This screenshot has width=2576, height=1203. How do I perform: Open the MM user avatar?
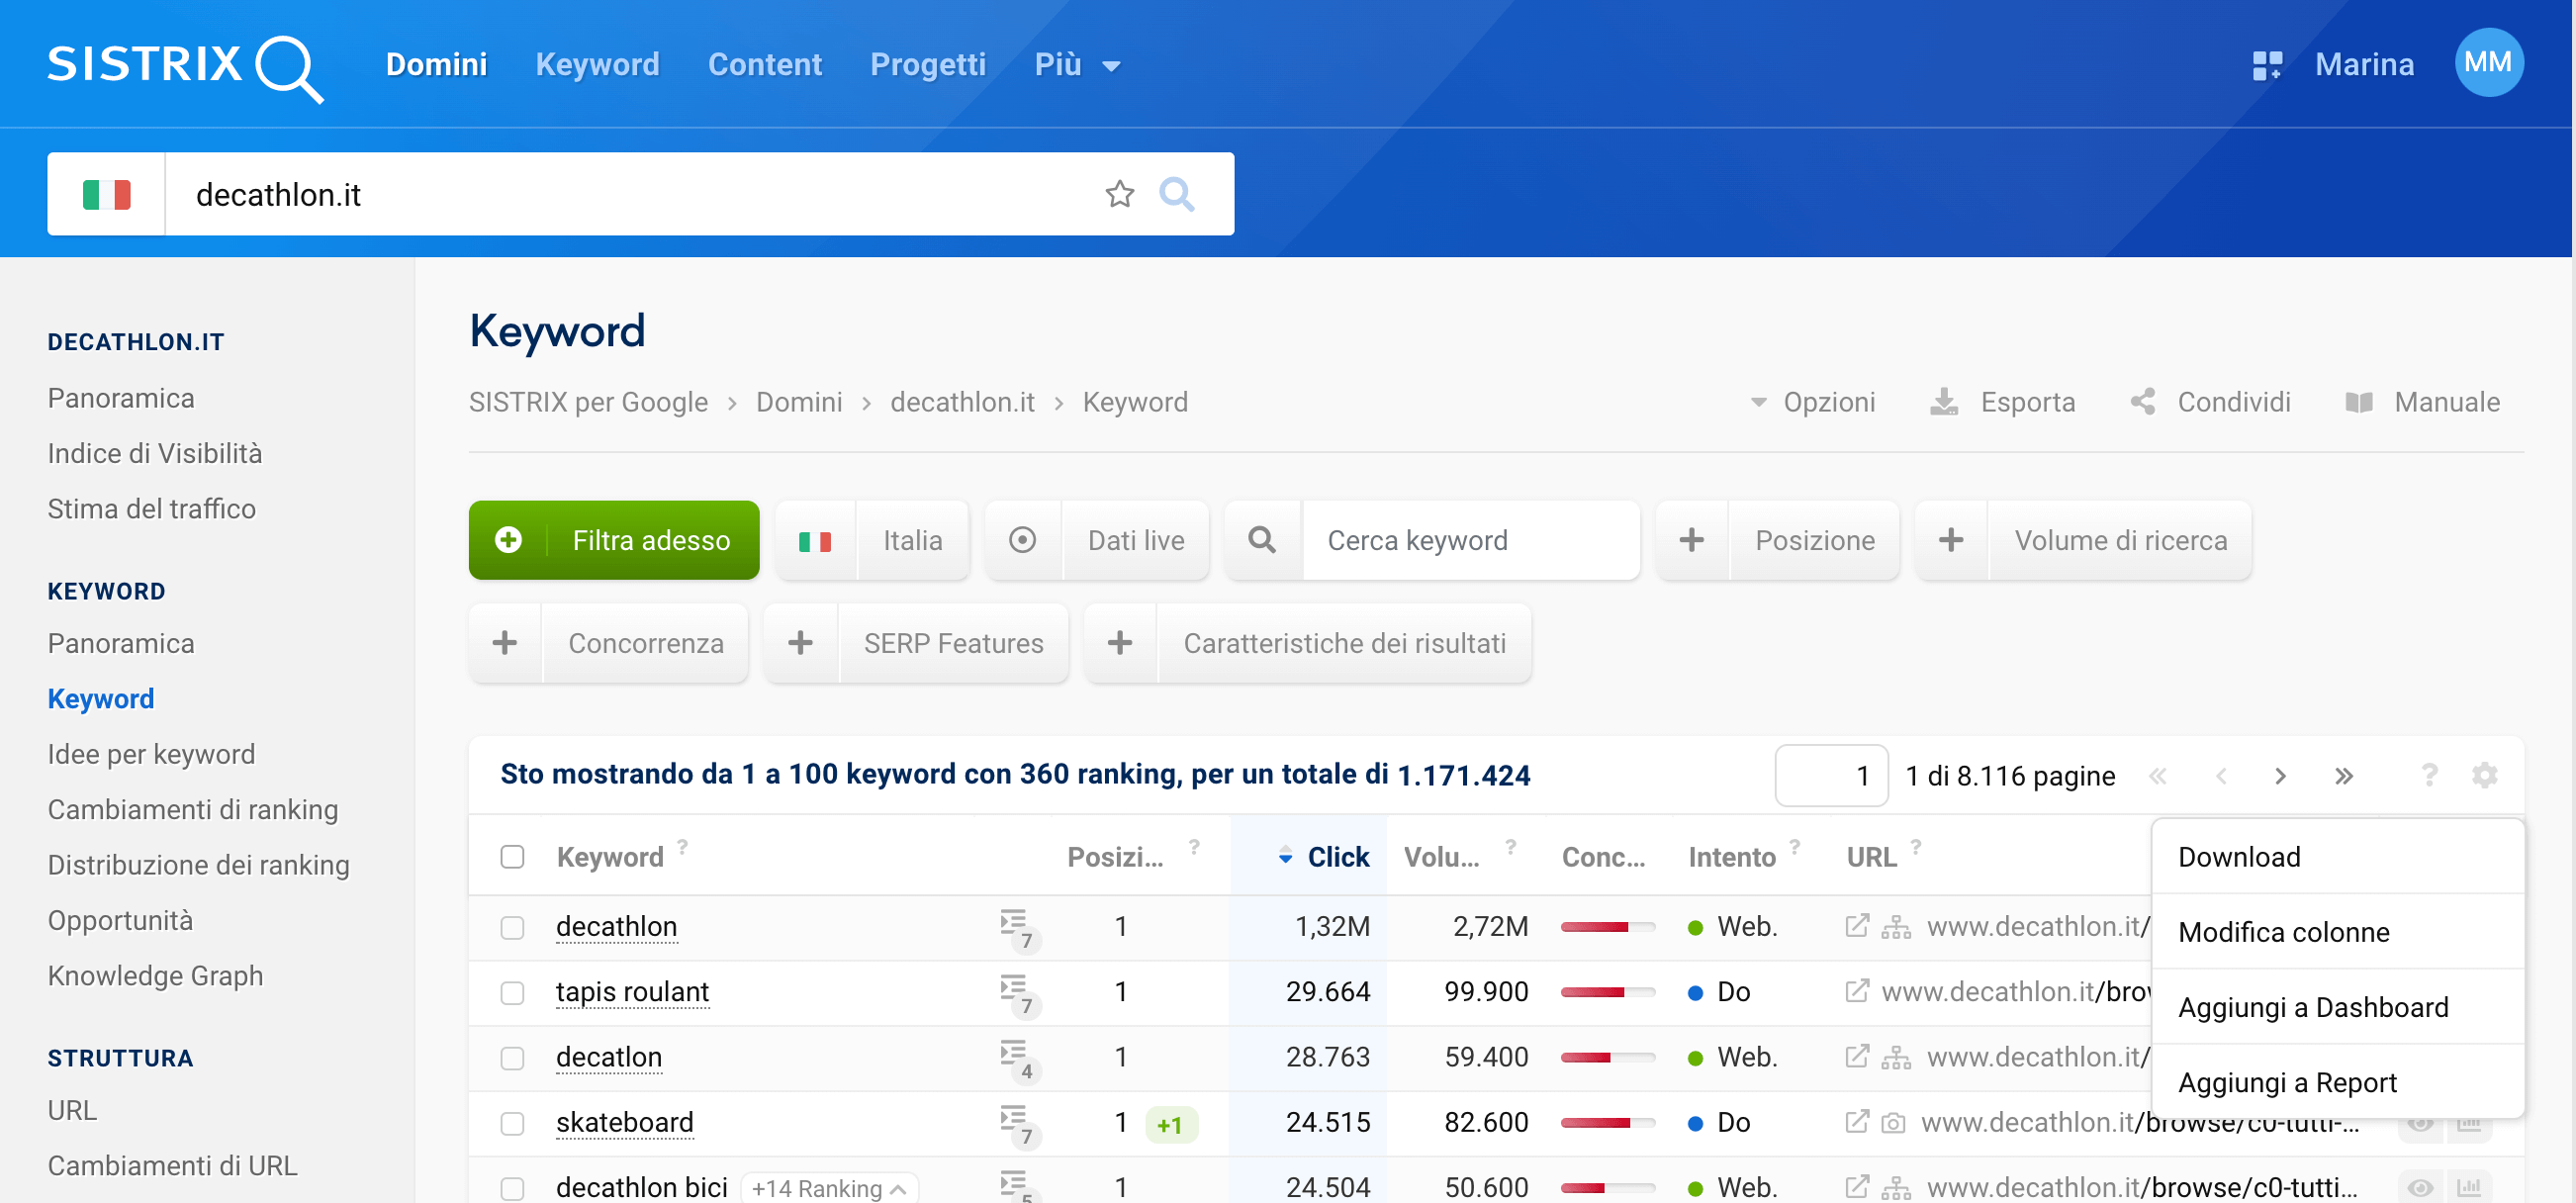tap(2487, 63)
